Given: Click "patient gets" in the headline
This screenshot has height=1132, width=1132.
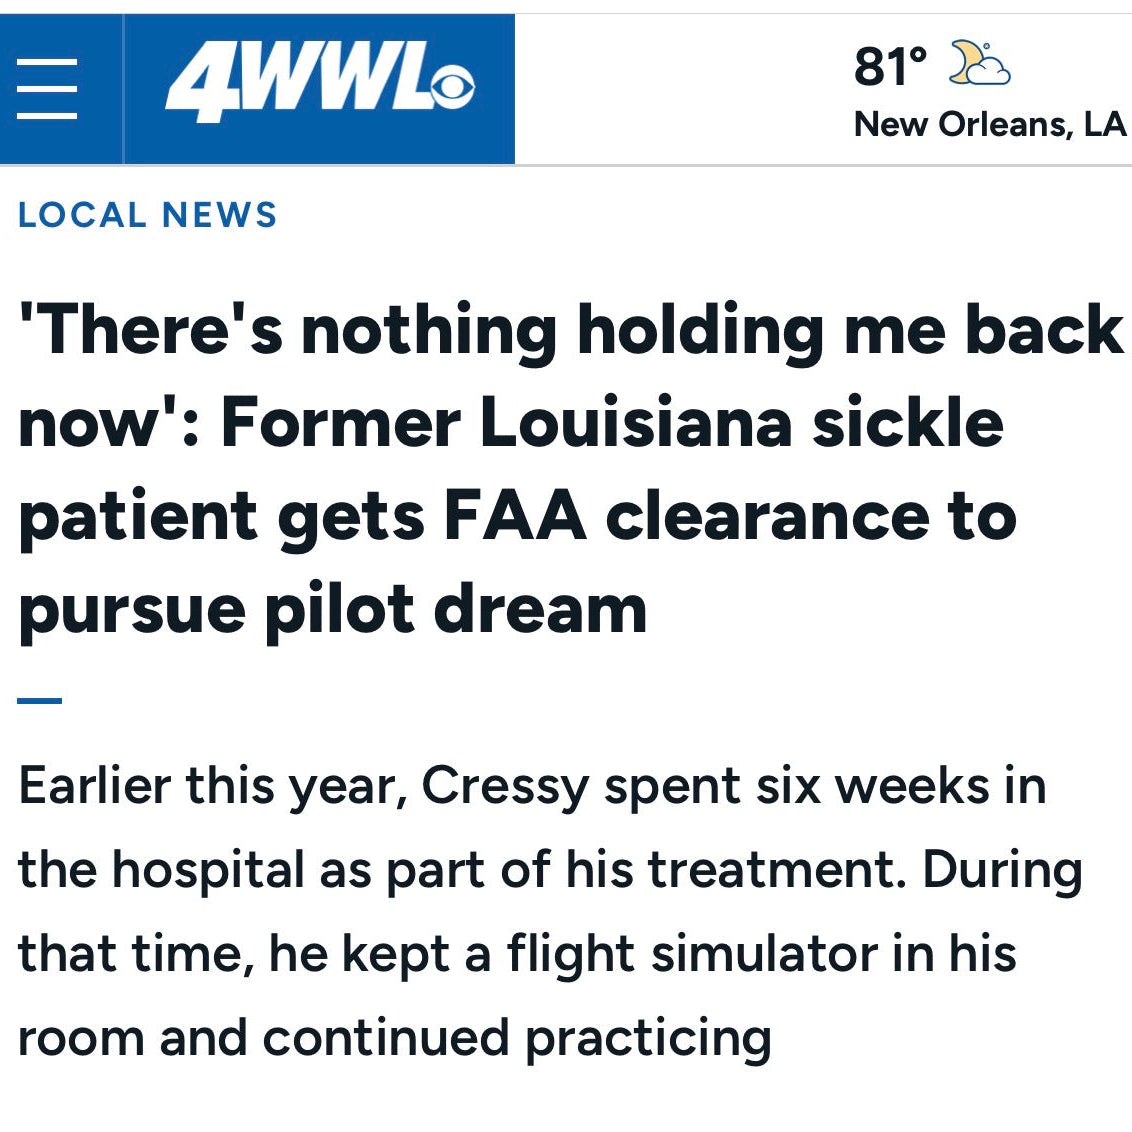Looking at the screenshot, I should [221, 519].
